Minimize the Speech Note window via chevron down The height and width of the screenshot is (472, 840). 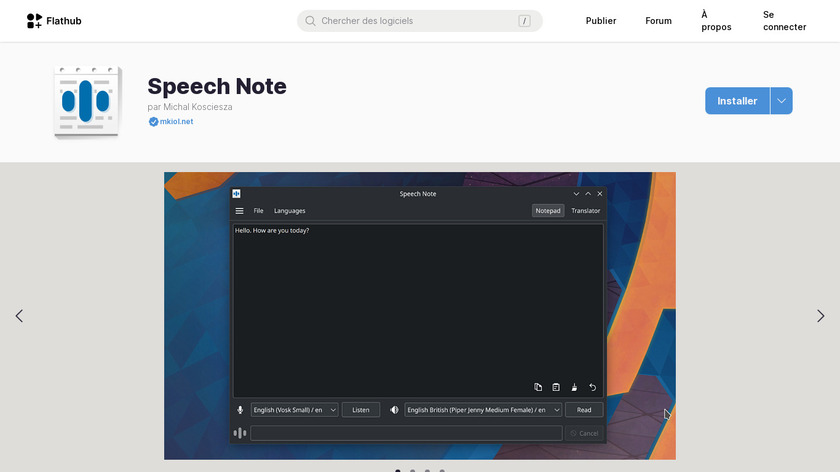tap(576, 194)
